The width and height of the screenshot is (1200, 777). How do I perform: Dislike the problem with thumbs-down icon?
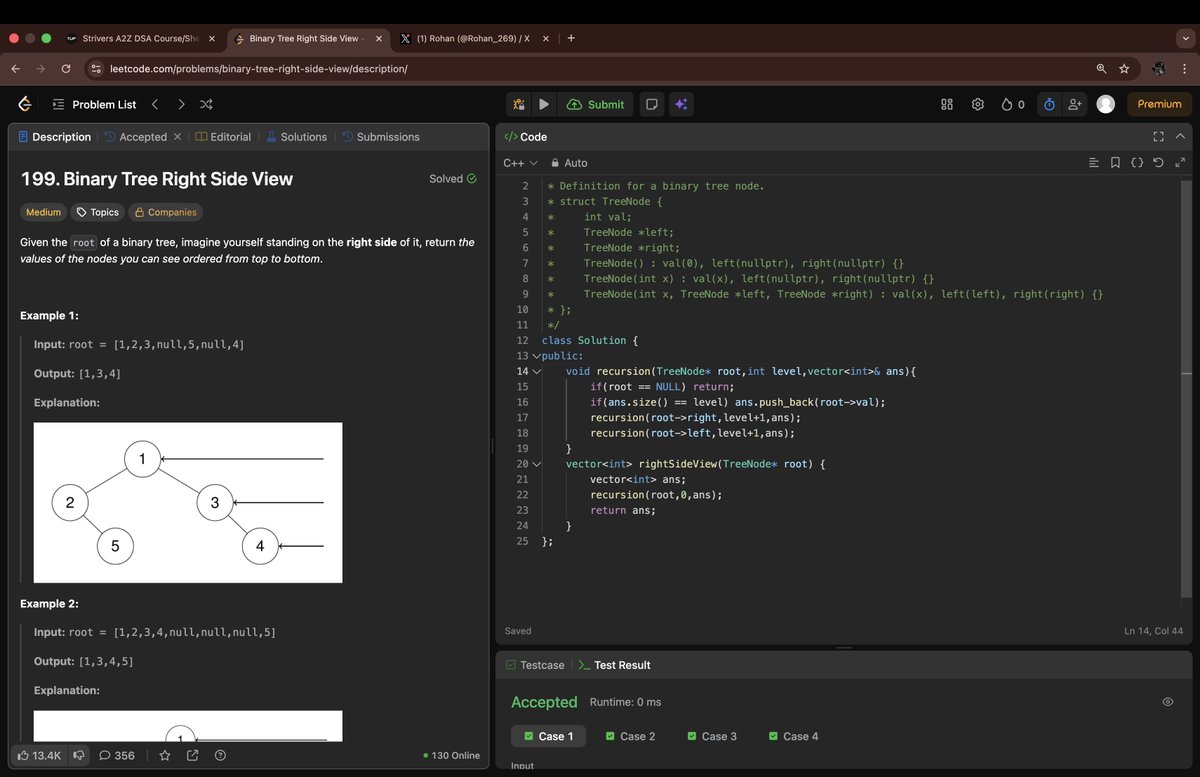tap(79, 755)
